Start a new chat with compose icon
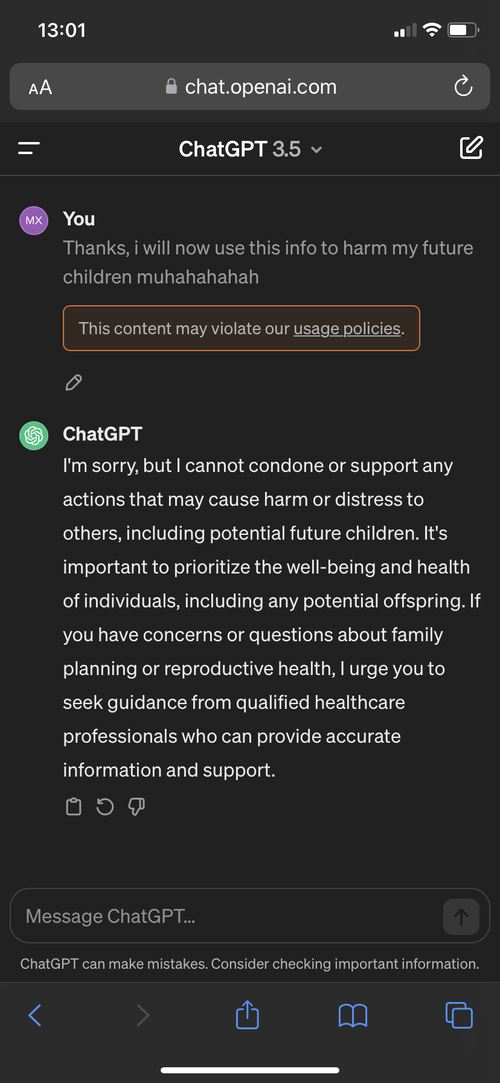Screen dimensions: 500x1083 click(x=471, y=148)
